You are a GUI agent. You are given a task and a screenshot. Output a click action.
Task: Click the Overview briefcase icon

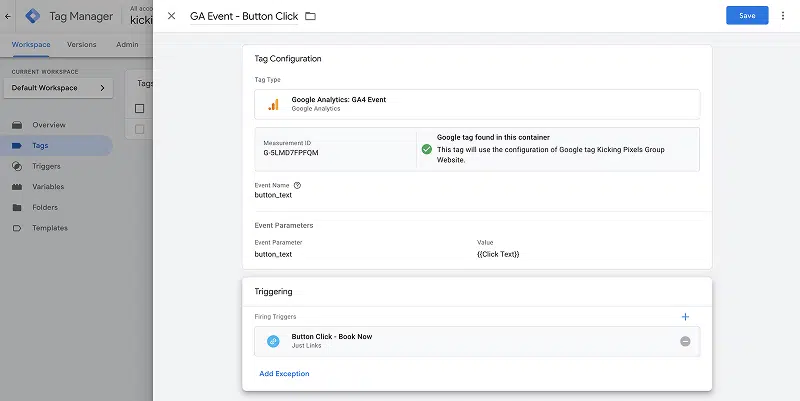(x=17, y=125)
